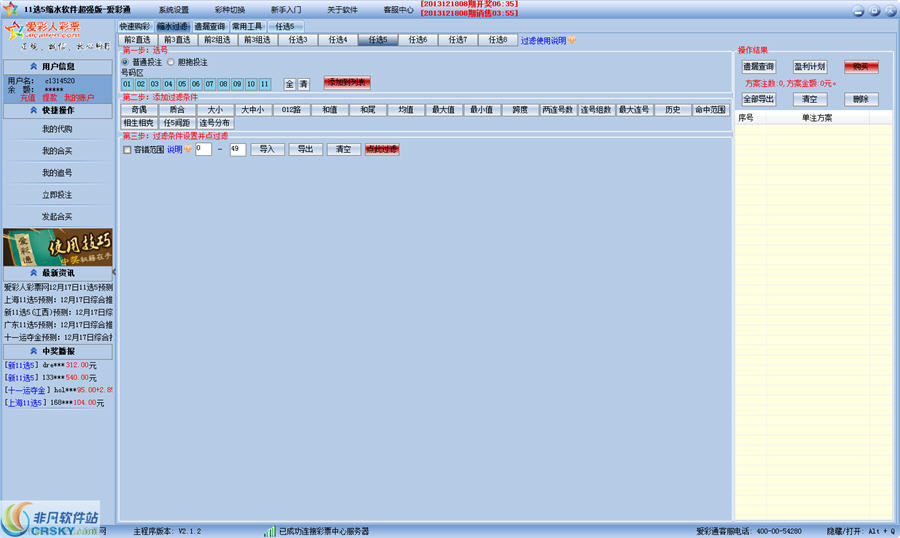900x538 pixels.
Task: Click the 过滤使用说明 help icon
Action: click(x=571, y=41)
